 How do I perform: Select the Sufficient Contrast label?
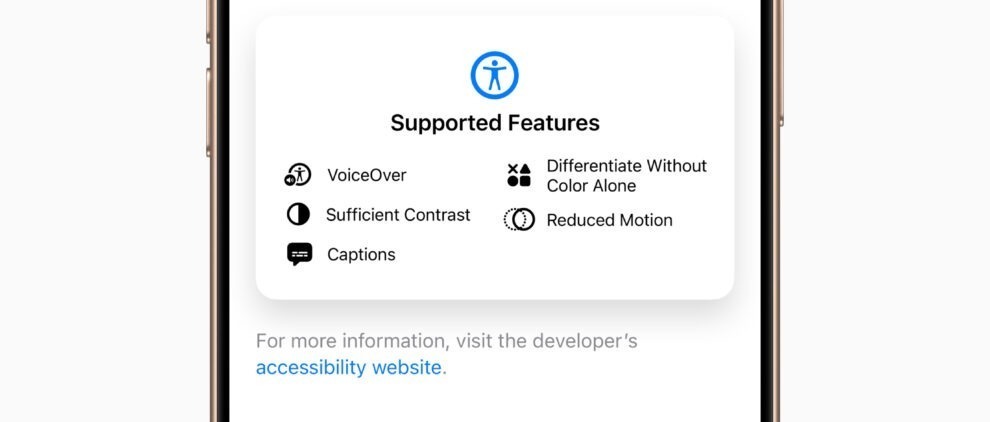pyautogui.click(x=398, y=215)
